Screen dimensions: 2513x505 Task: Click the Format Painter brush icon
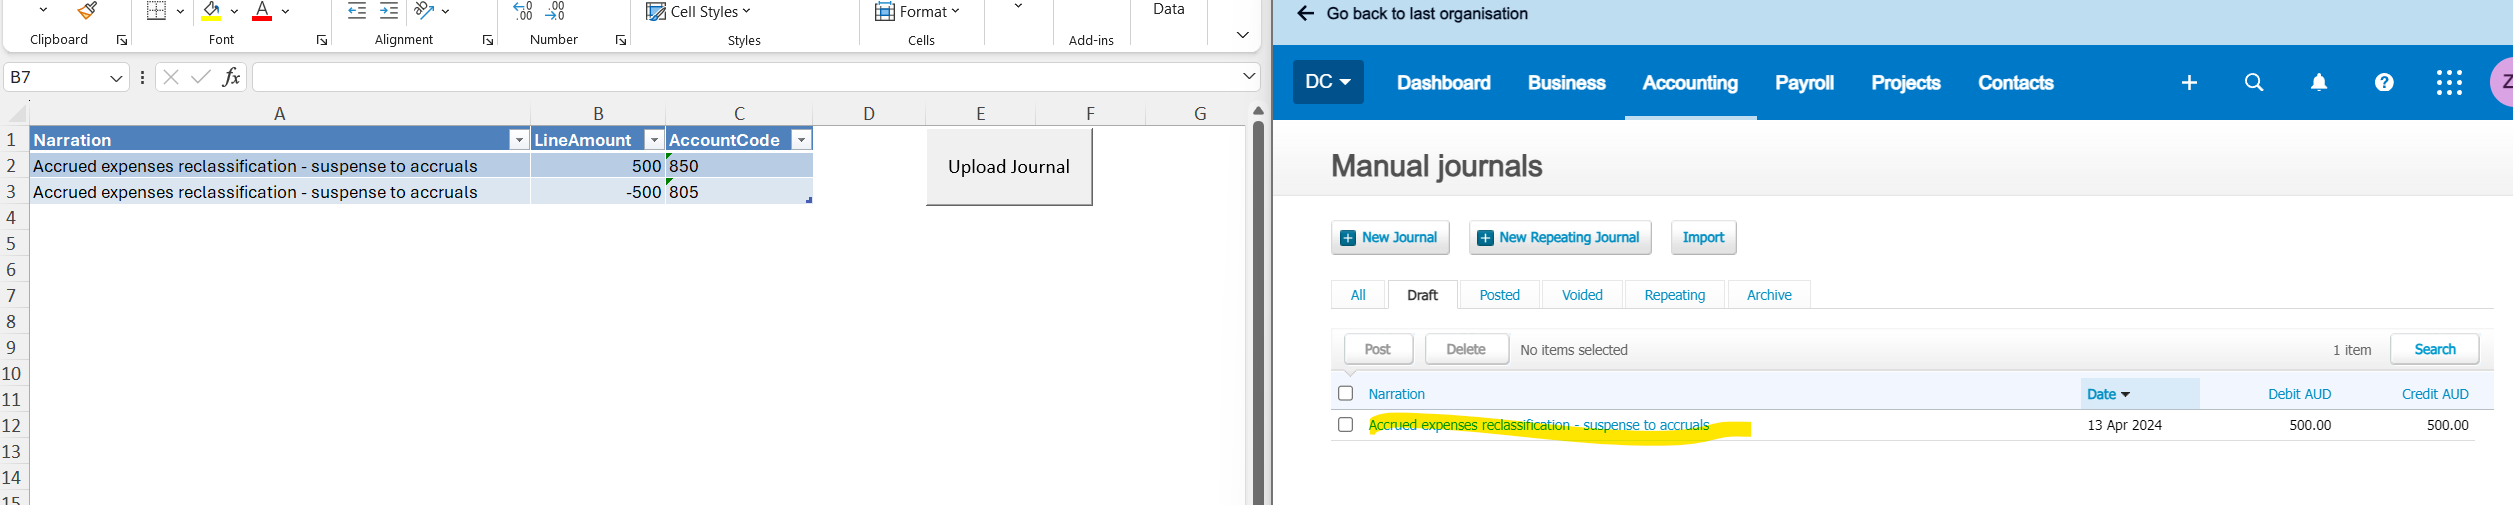tap(88, 11)
